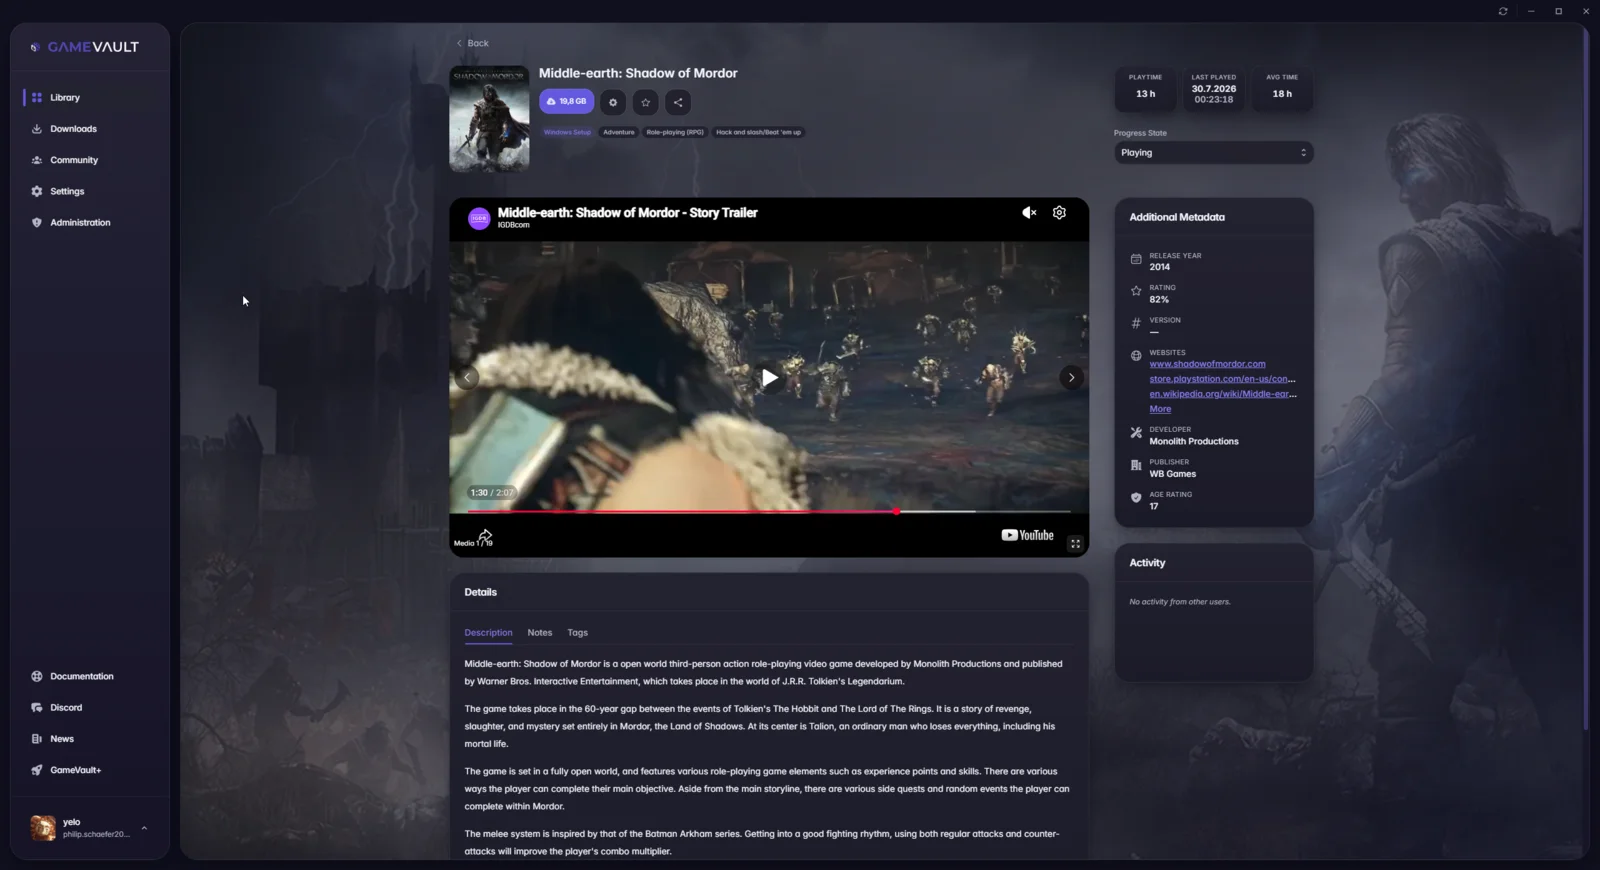Open www.shadowofmordor.com website link

pyautogui.click(x=1207, y=364)
